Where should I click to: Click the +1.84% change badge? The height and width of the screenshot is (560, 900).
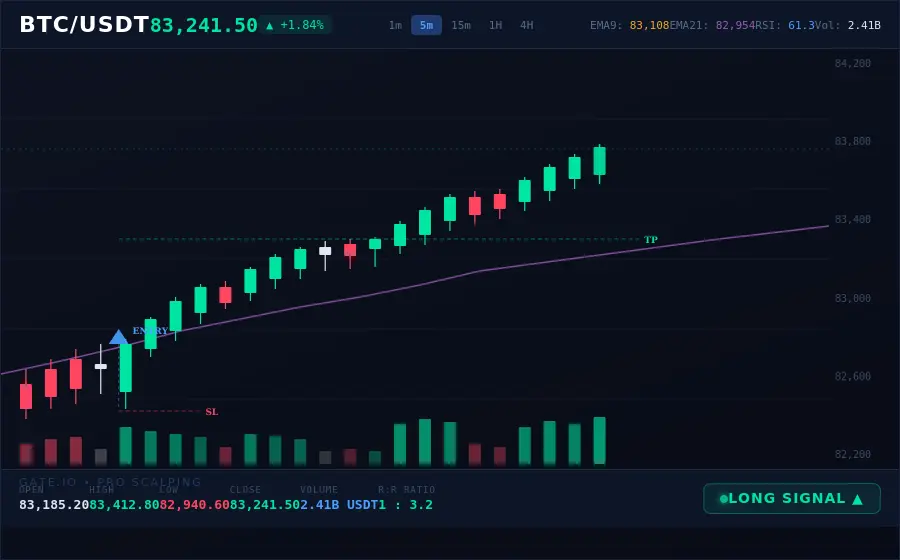click(295, 25)
